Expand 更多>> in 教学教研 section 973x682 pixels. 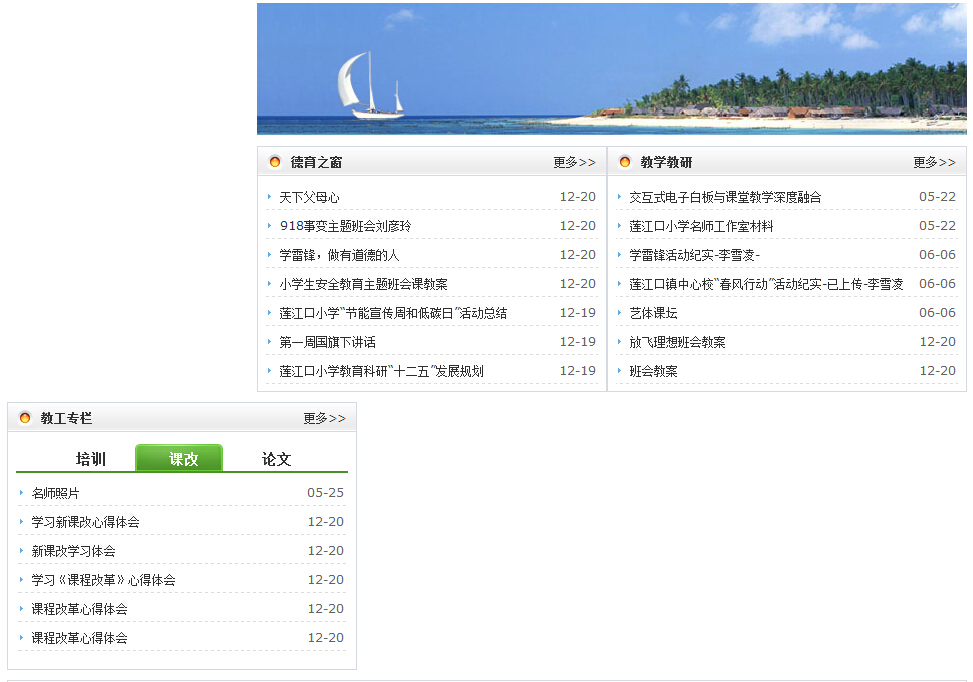click(934, 162)
